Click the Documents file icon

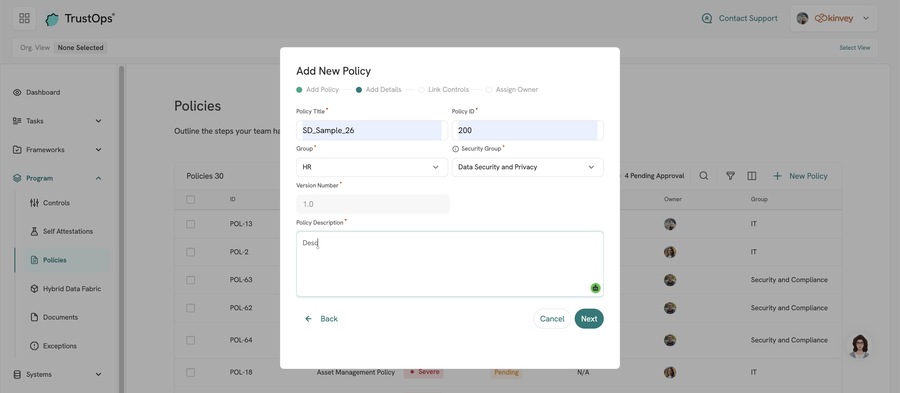coord(34,317)
